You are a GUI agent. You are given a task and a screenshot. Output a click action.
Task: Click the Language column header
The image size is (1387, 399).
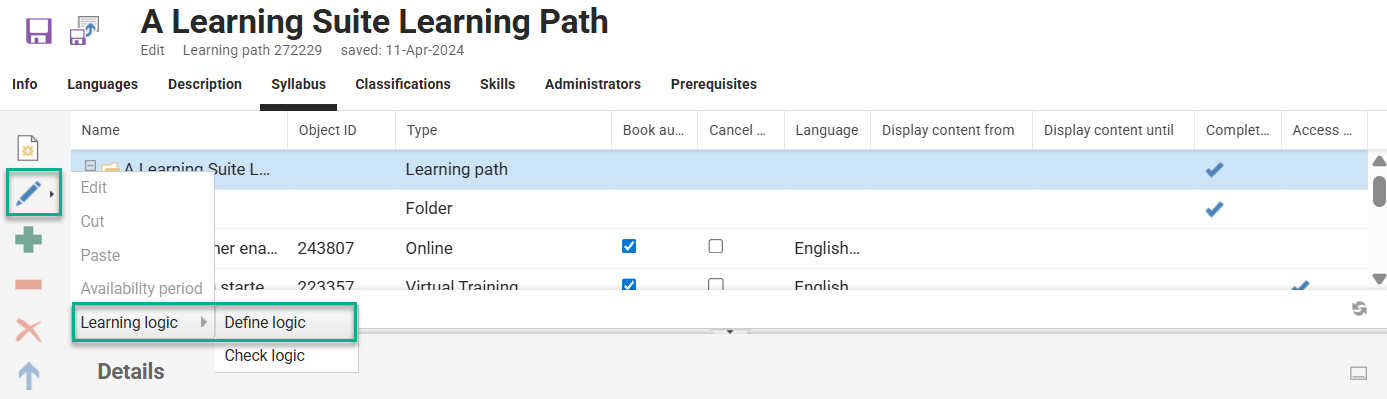click(827, 130)
